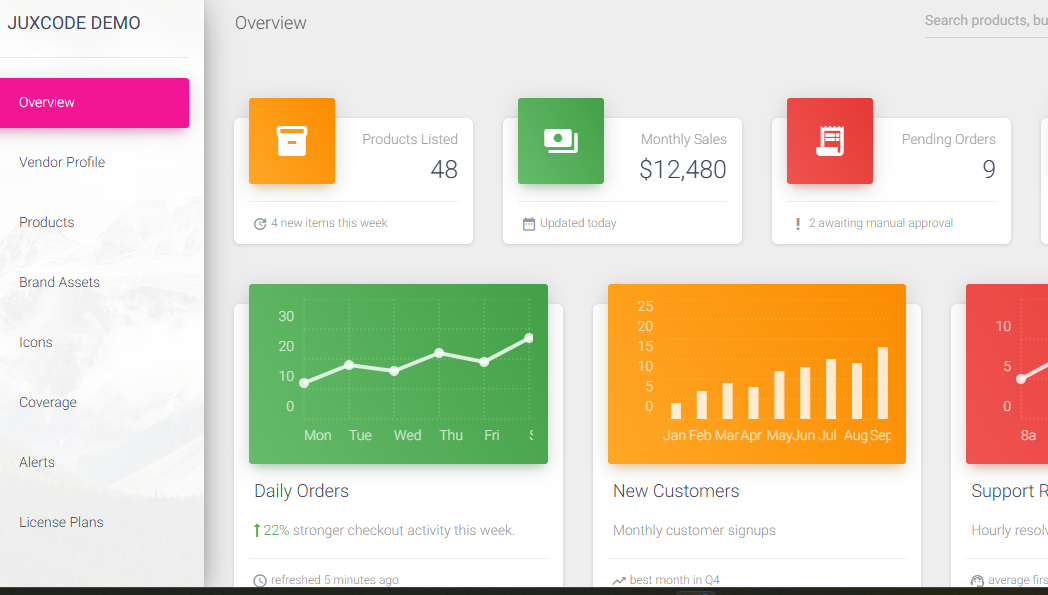Focus the search products input field
The image size is (1048, 595).
pos(985,21)
